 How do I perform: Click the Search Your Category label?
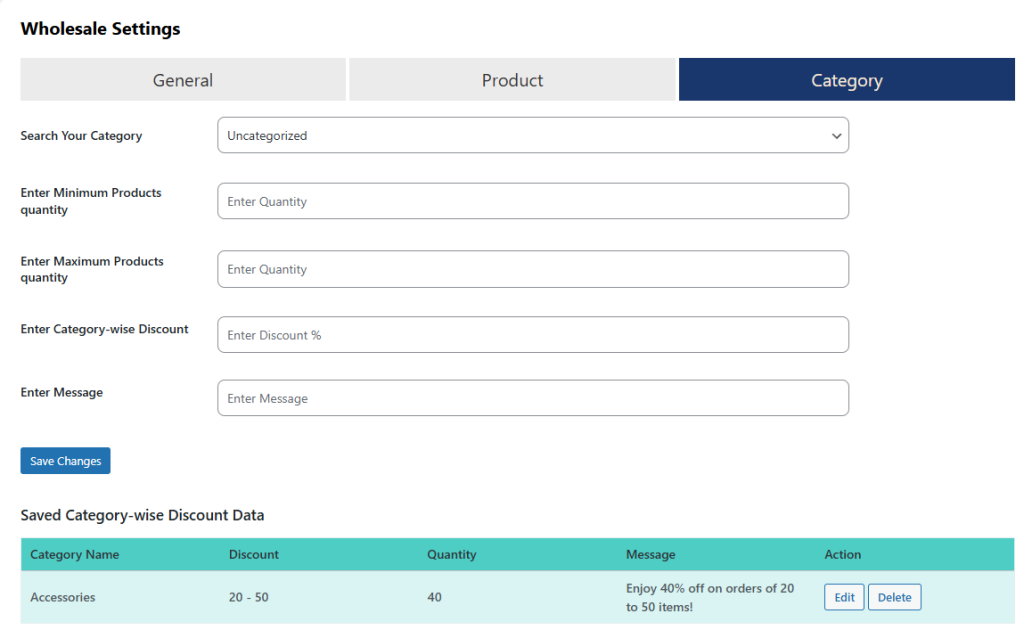click(81, 136)
